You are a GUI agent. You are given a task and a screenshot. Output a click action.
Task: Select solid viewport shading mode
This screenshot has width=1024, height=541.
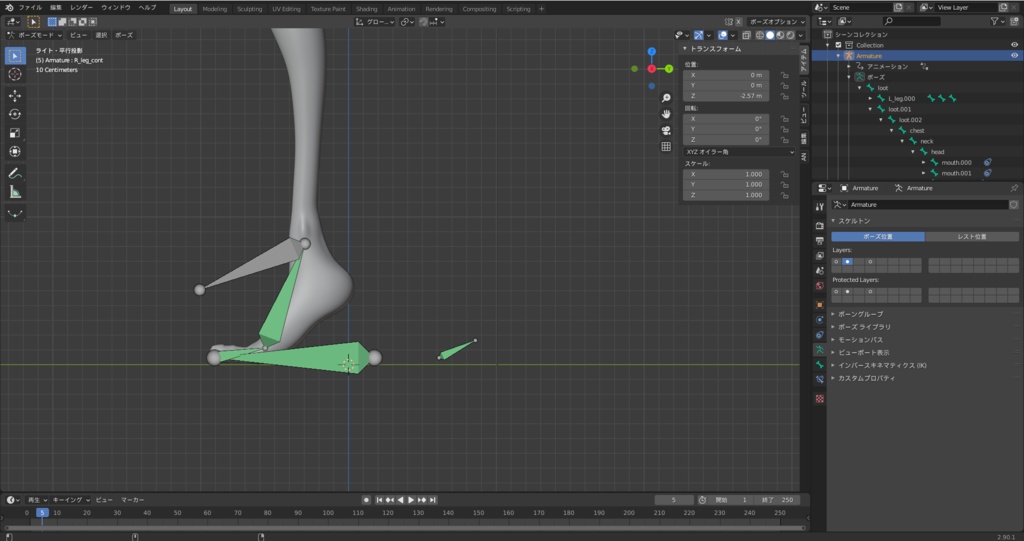[770, 35]
